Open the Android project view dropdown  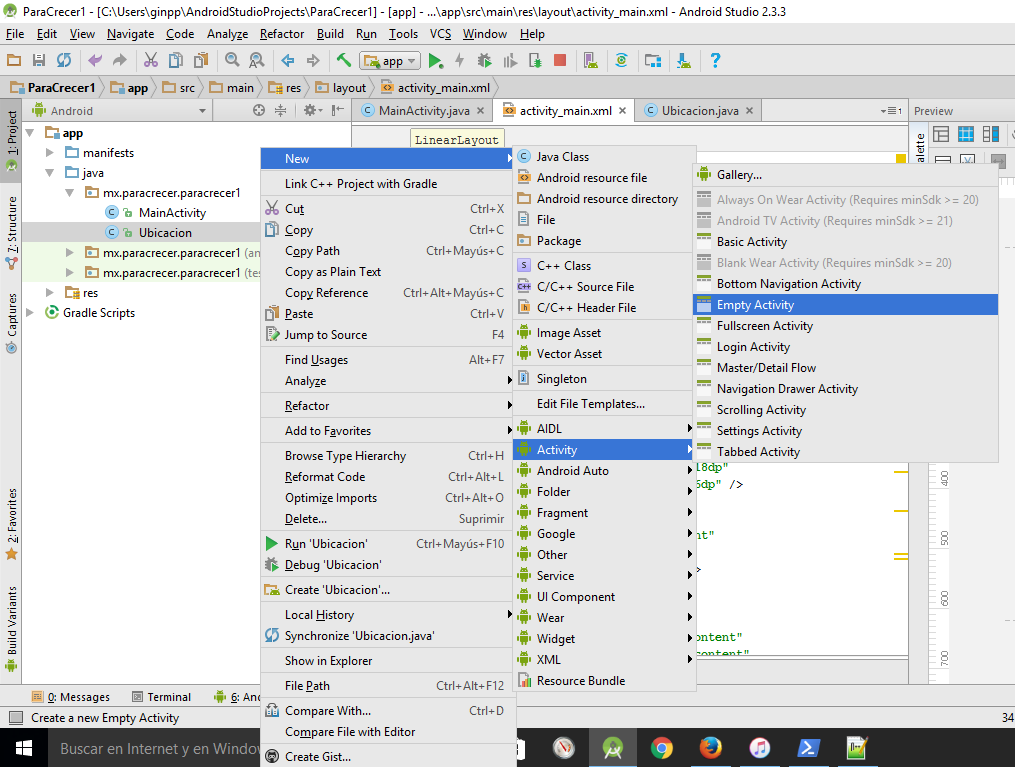click(120, 111)
